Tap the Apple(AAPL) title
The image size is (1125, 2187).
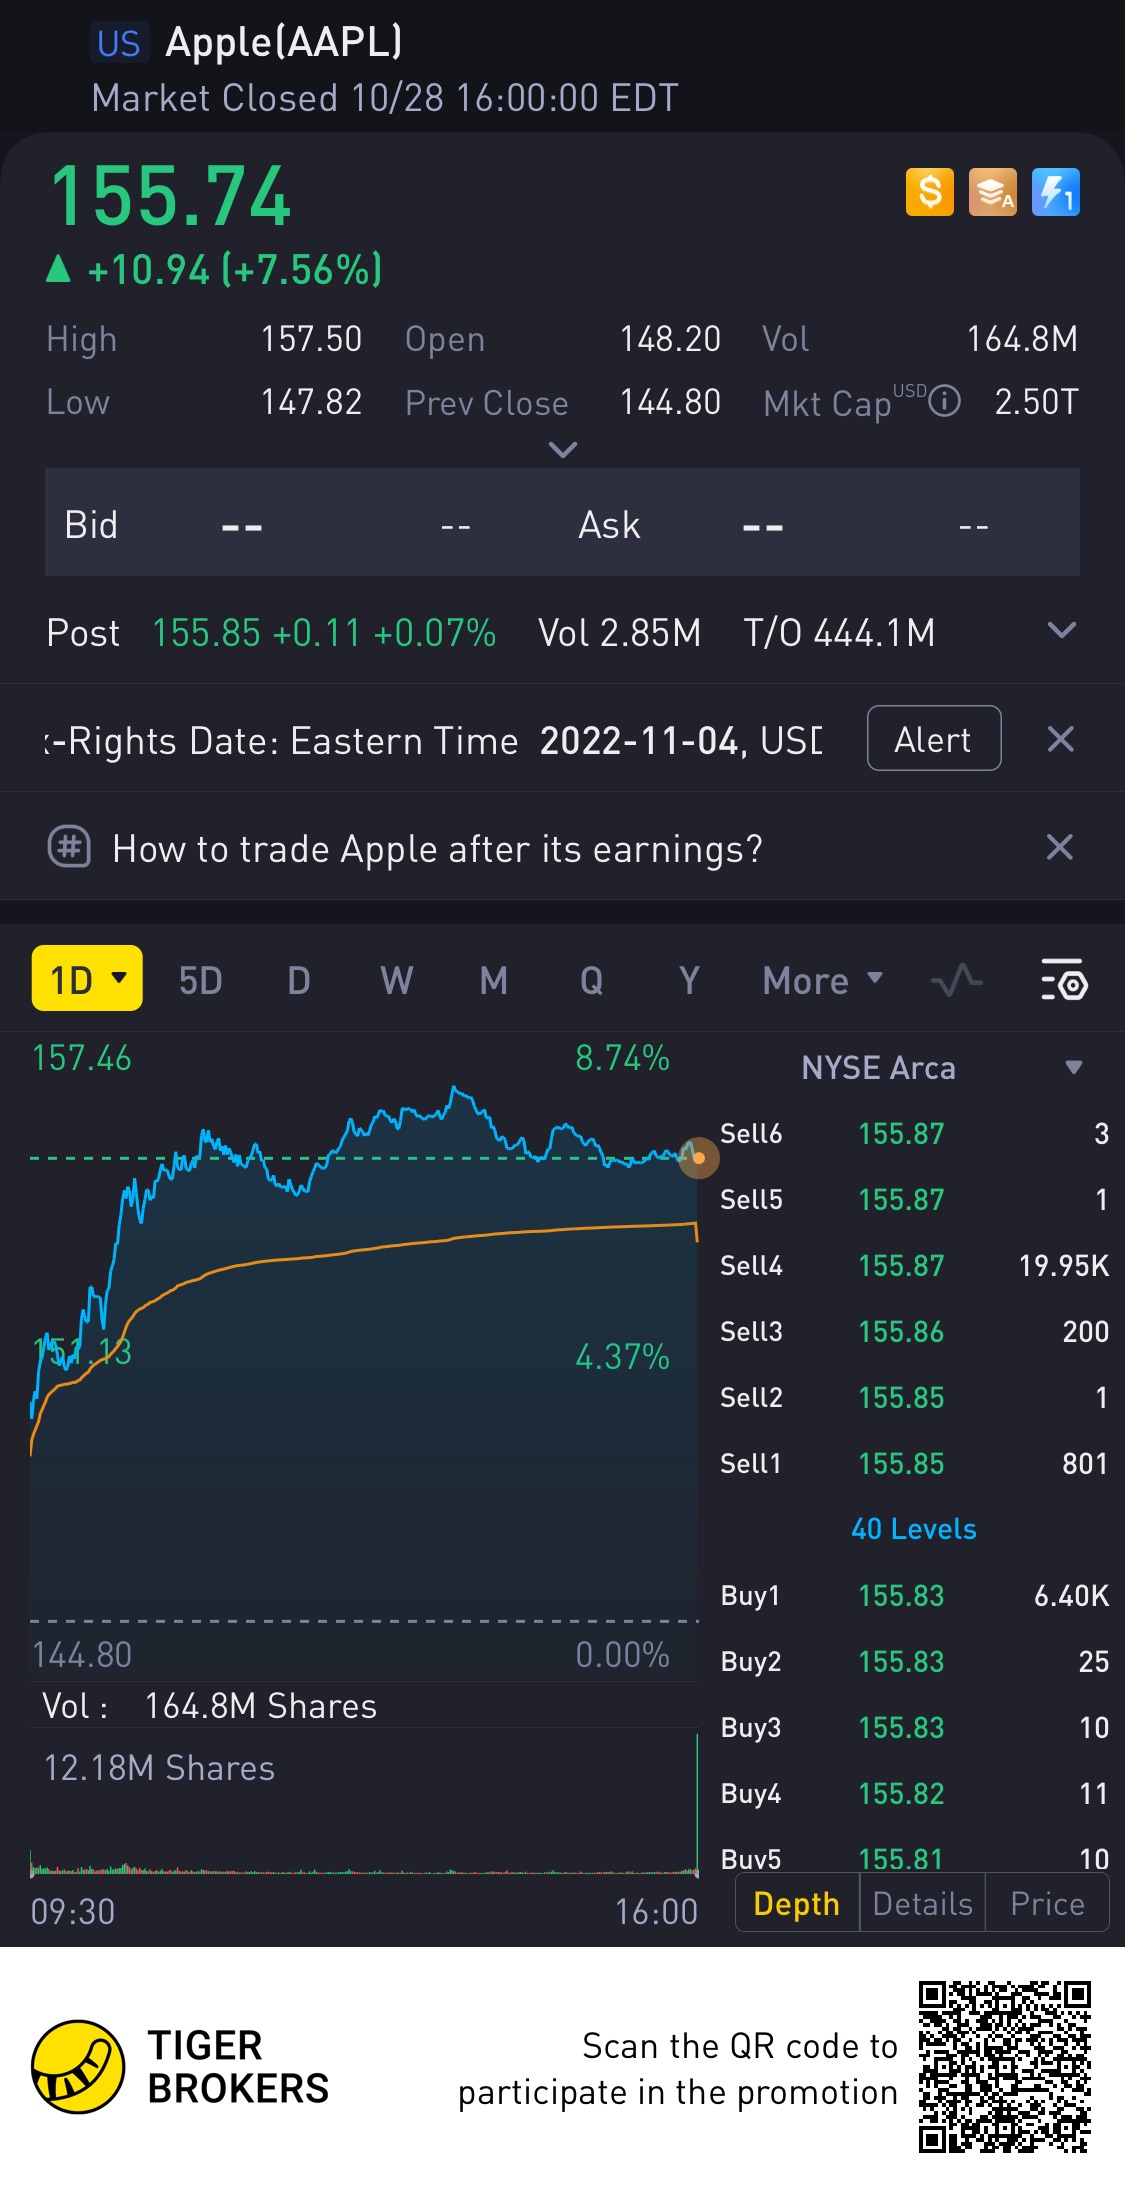click(284, 43)
